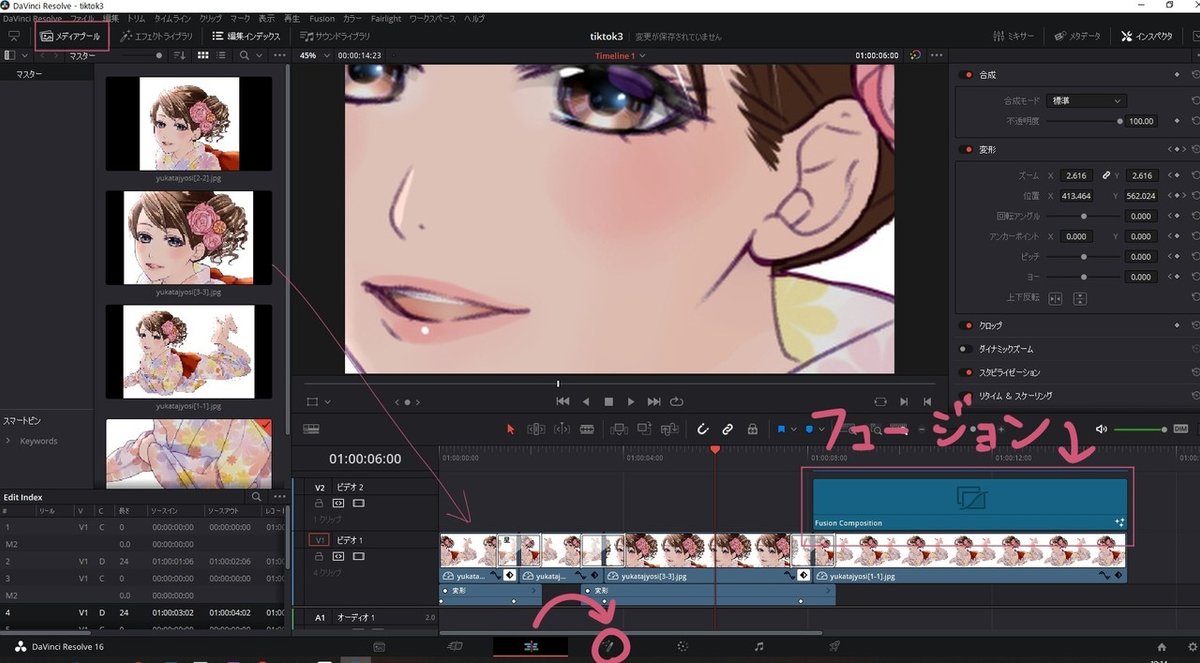This screenshot has width=1200, height=663.
Task: Select the arrow selection tool
Action: coord(511,429)
